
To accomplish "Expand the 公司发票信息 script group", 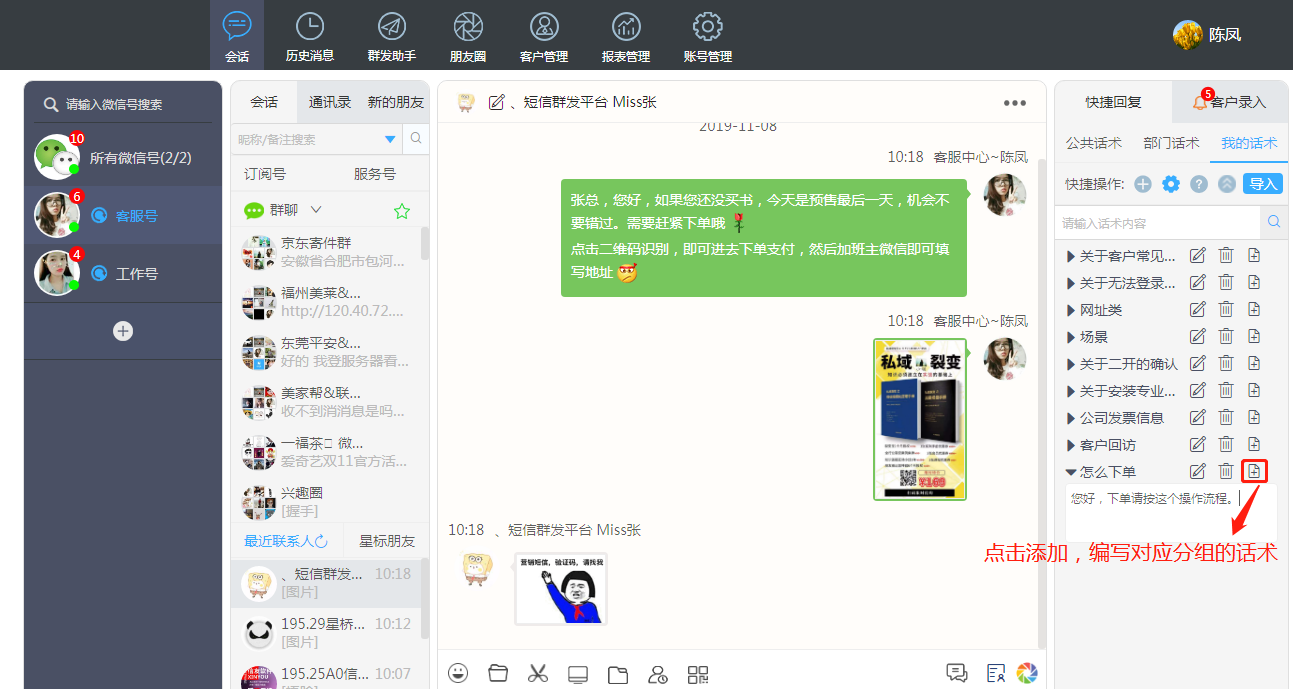I will tap(1071, 418).
